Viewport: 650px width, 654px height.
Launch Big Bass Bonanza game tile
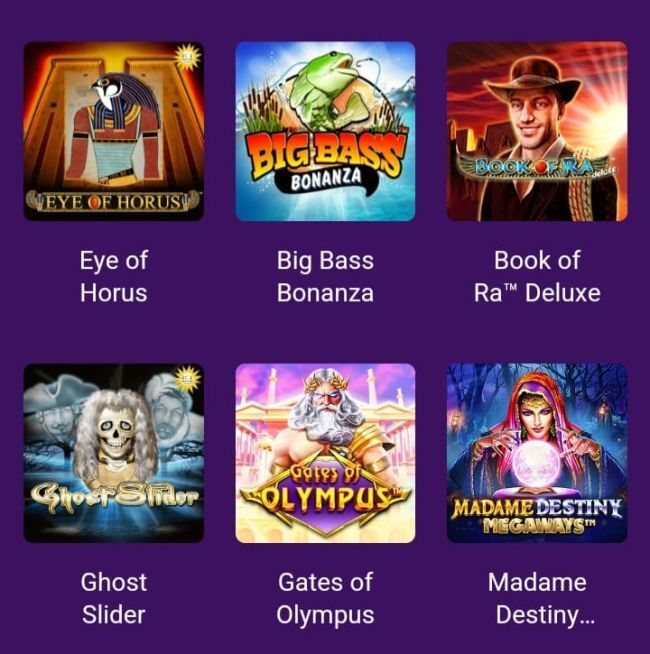pyautogui.click(x=325, y=131)
